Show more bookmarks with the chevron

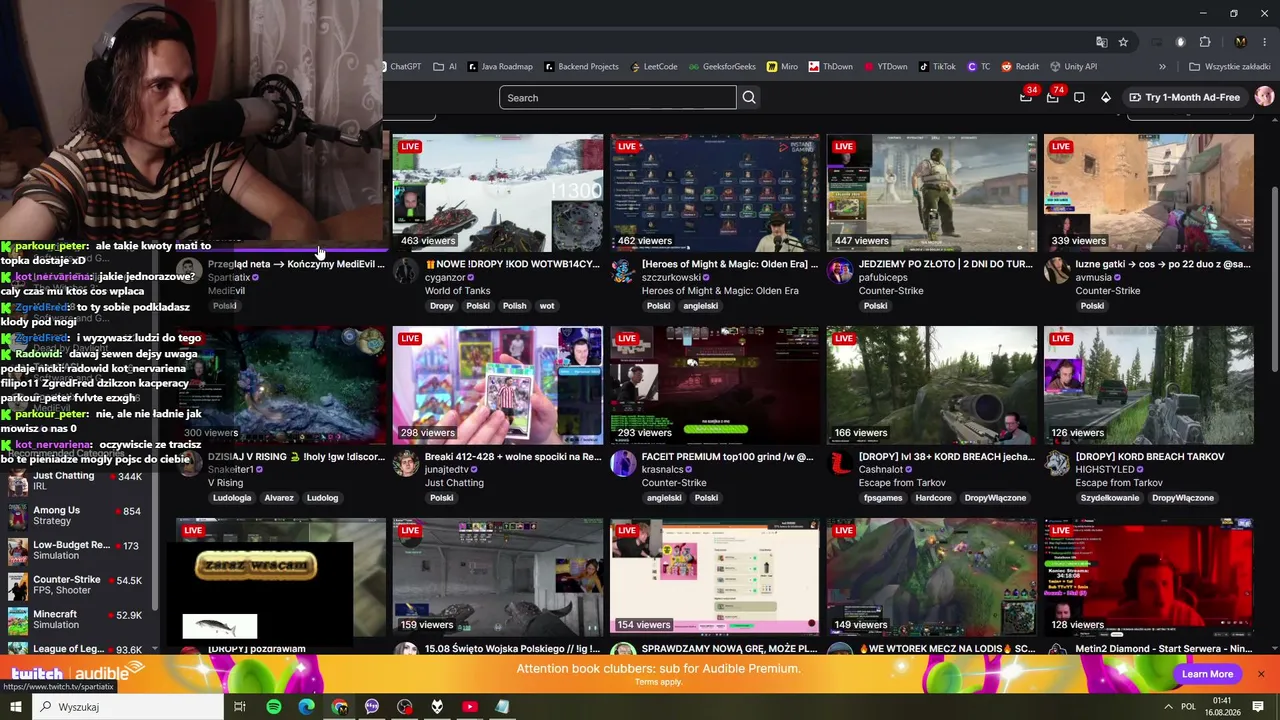tap(1162, 67)
